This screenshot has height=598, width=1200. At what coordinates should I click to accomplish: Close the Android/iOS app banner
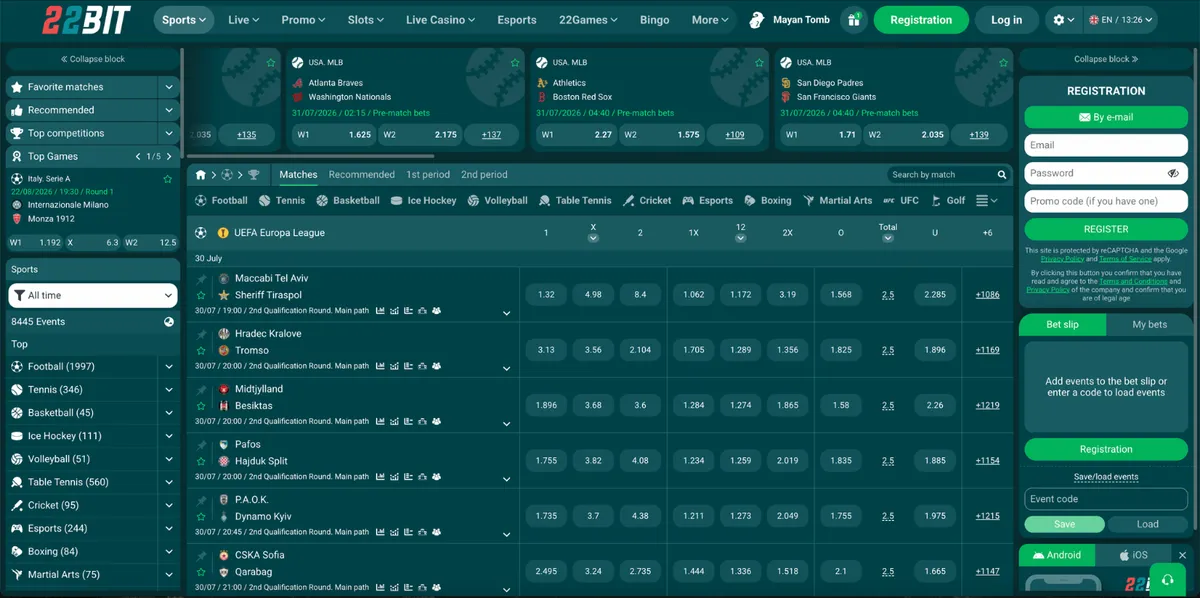(1182, 555)
